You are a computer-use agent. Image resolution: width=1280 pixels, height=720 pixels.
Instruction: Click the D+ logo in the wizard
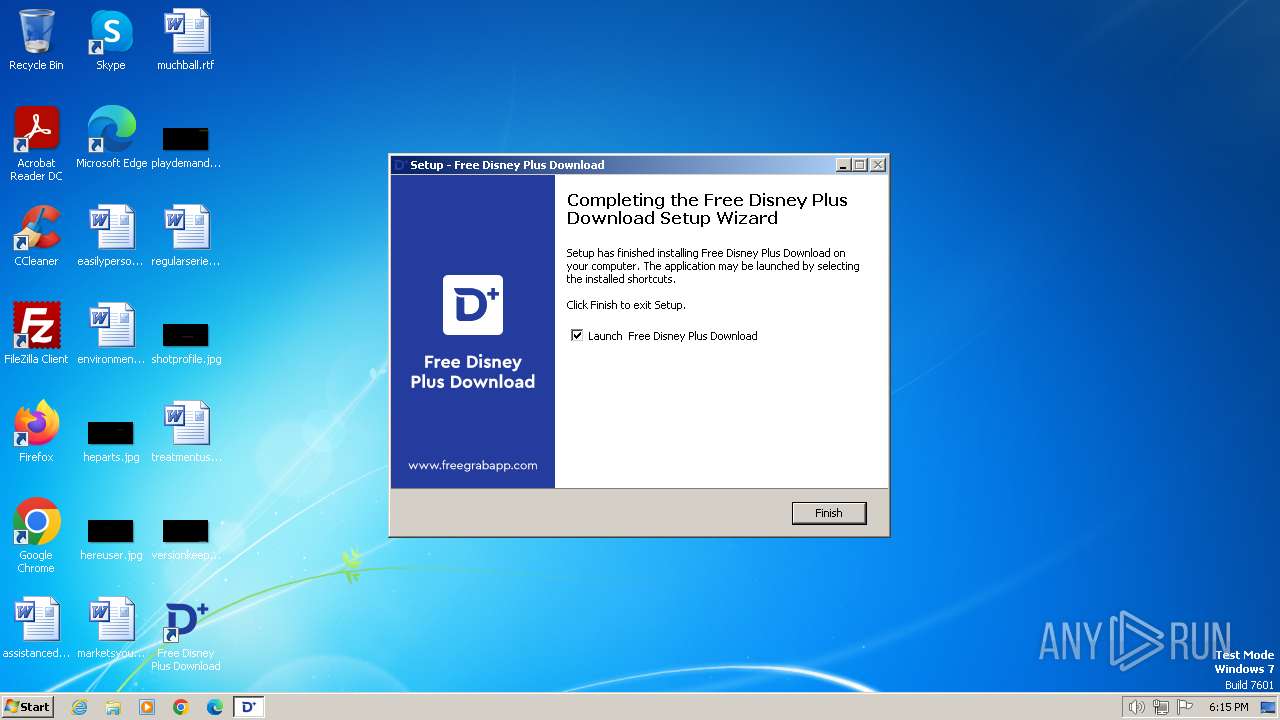[x=473, y=305]
